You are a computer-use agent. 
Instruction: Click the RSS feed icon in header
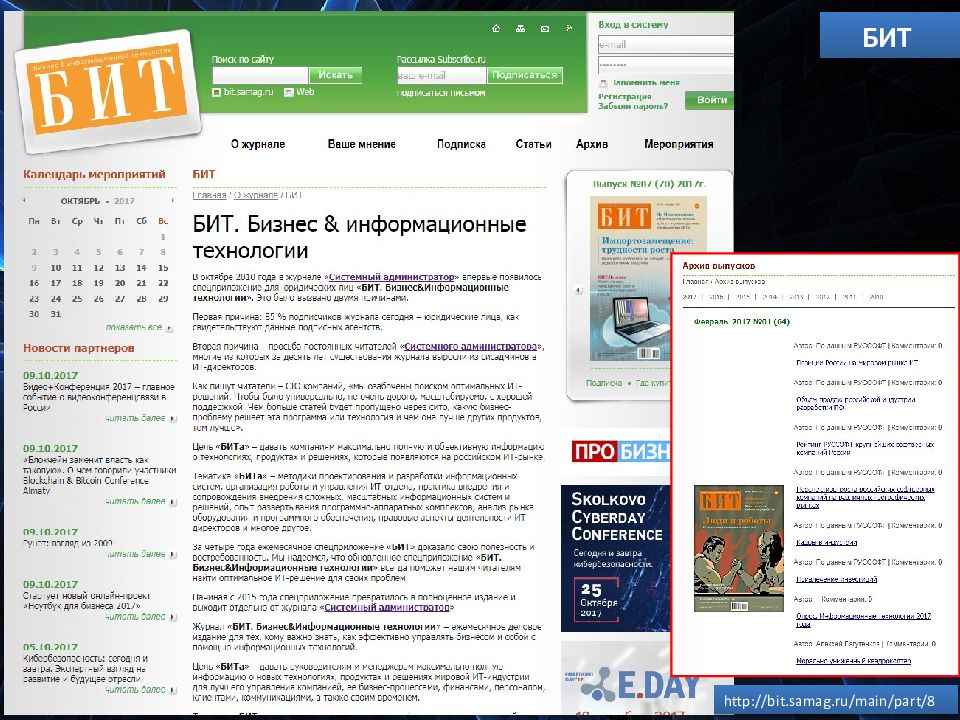(x=569, y=28)
